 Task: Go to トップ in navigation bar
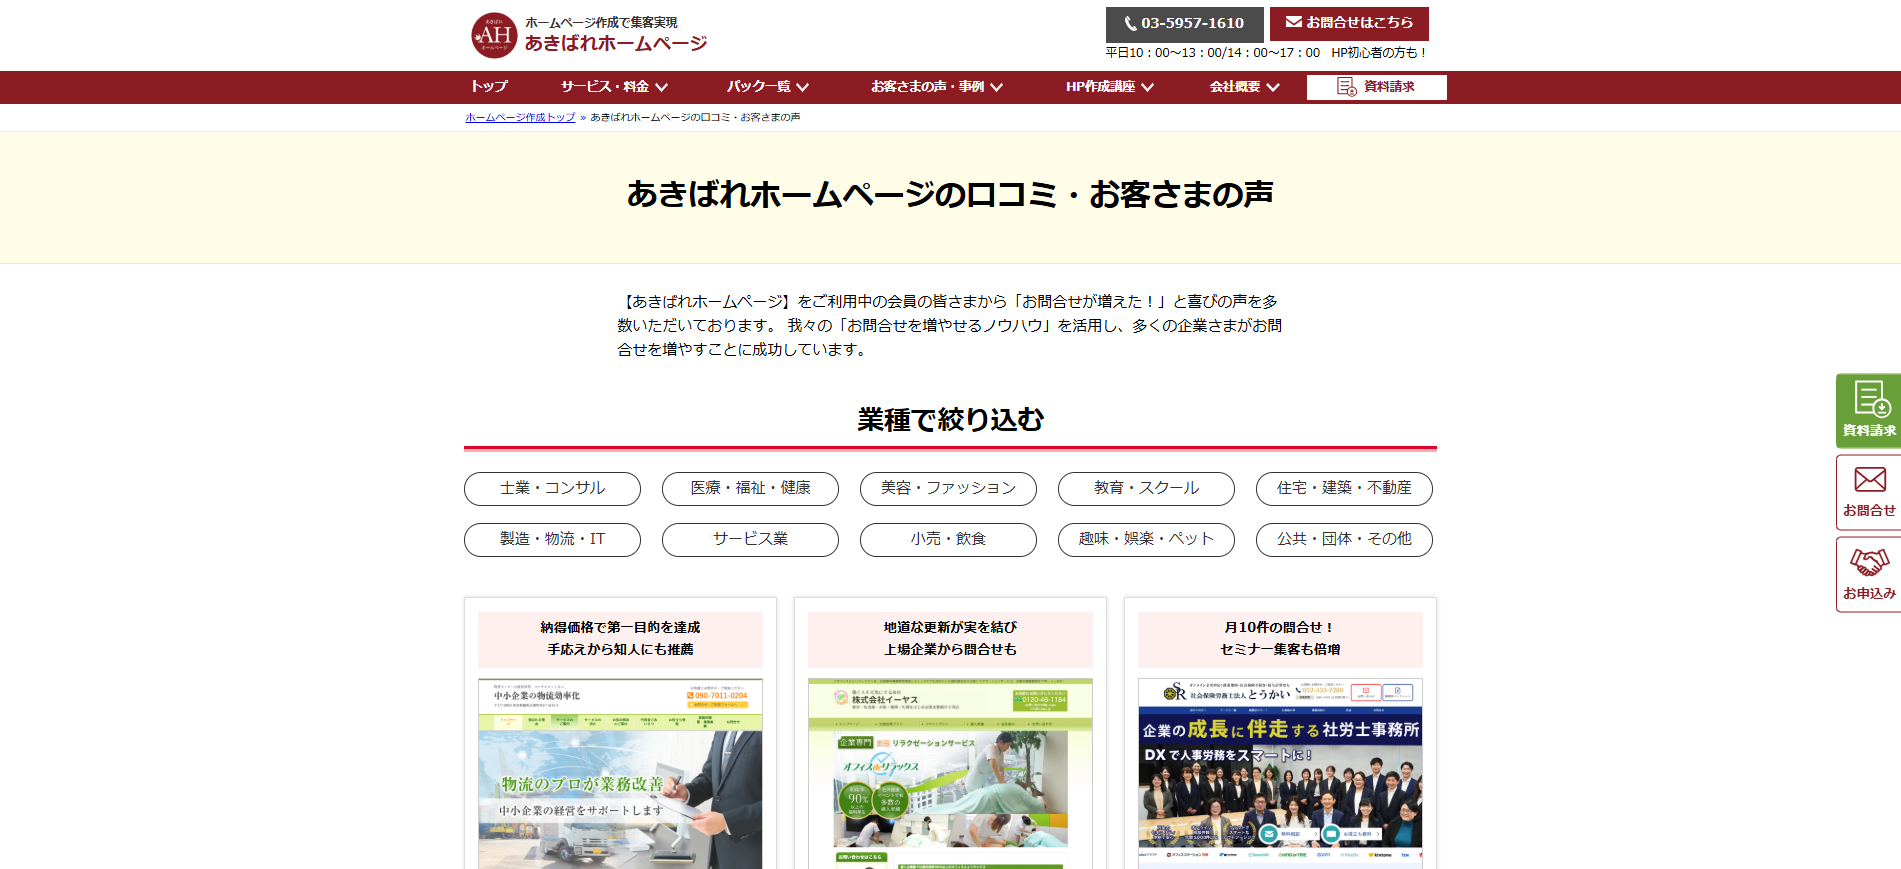[x=489, y=87]
